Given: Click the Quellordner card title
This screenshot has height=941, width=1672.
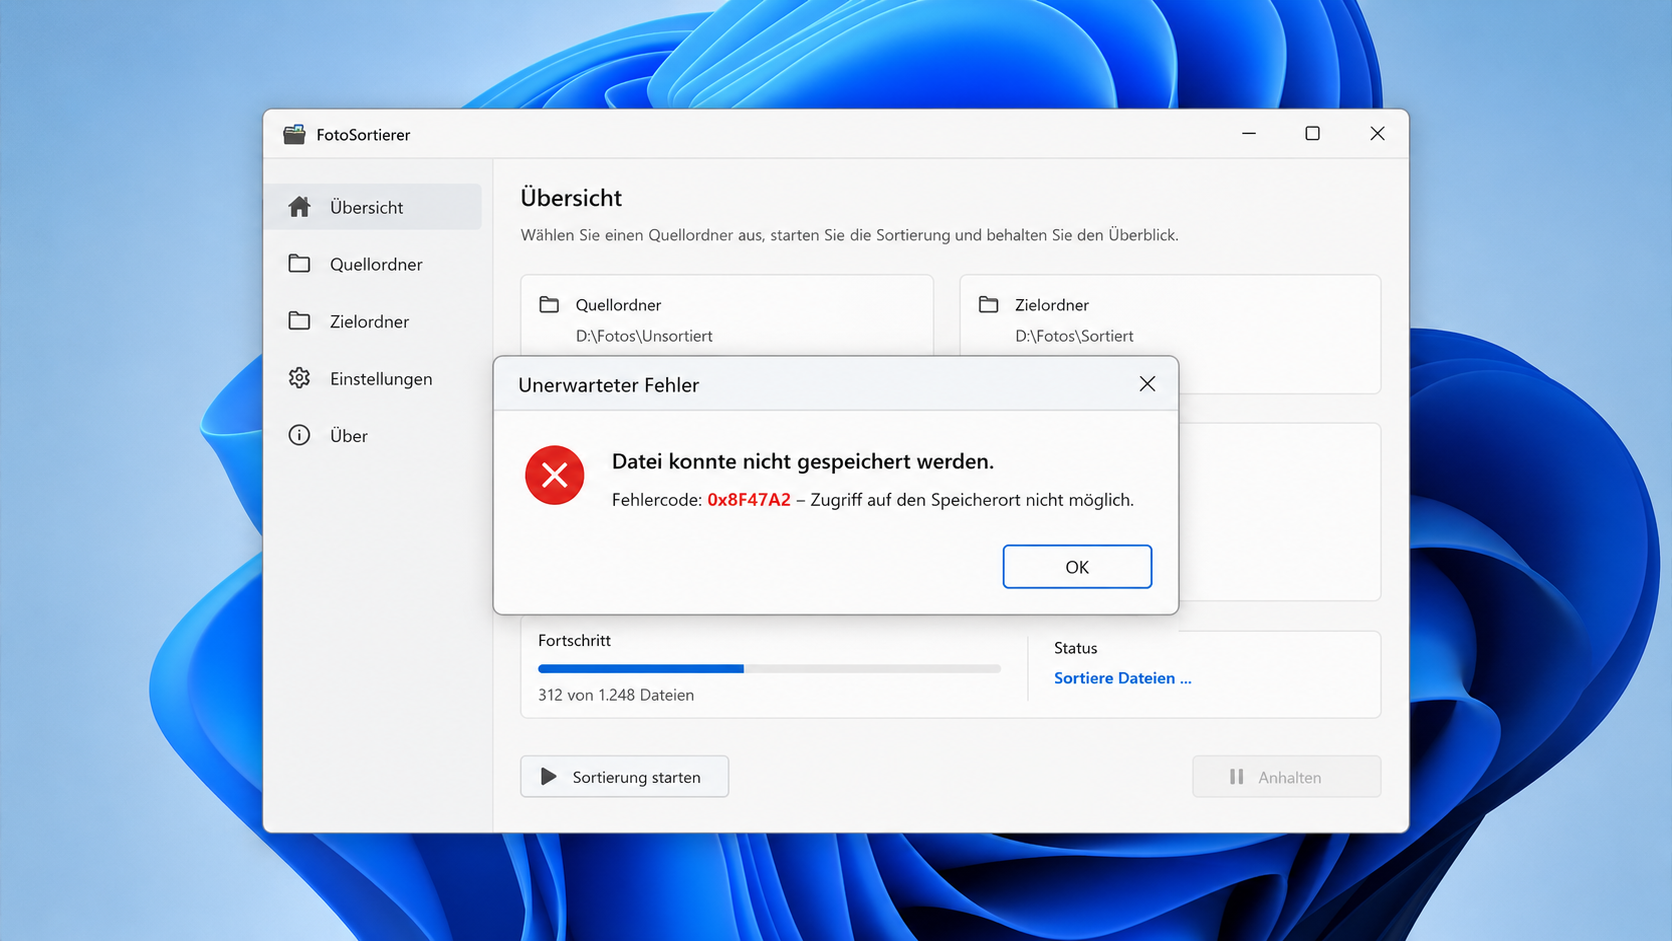Looking at the screenshot, I should (618, 305).
